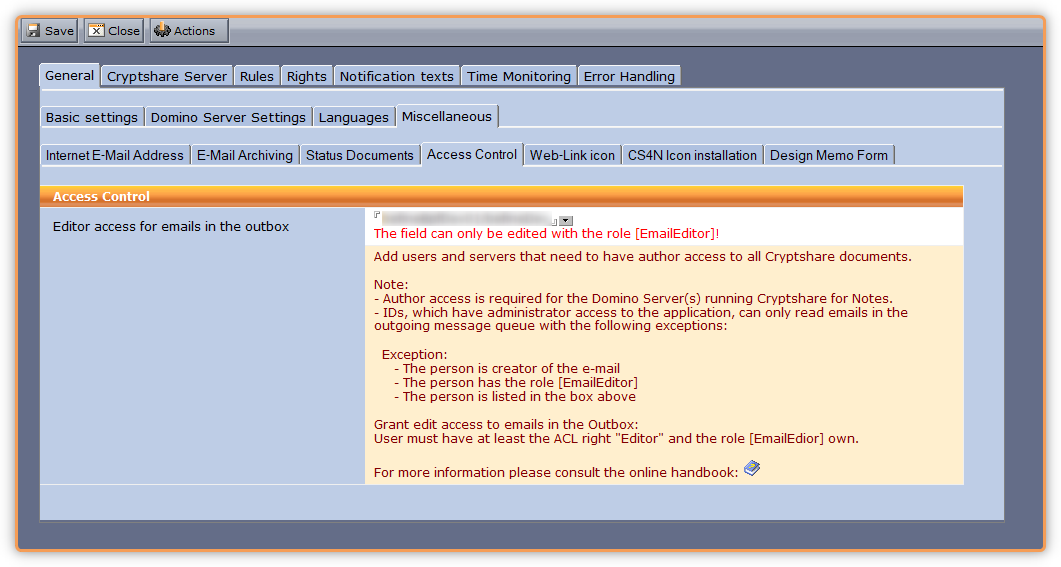The width and height of the screenshot is (1061, 567).
Task: Click the 'Note:' heading text
Action: click(391, 284)
